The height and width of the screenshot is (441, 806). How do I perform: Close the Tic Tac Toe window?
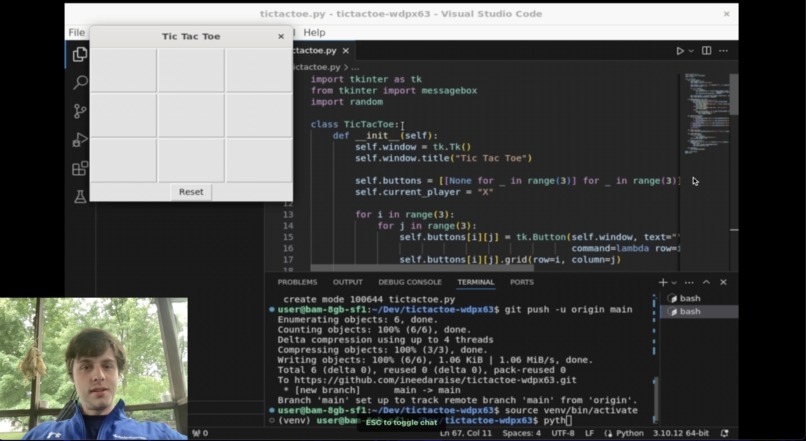click(x=281, y=36)
